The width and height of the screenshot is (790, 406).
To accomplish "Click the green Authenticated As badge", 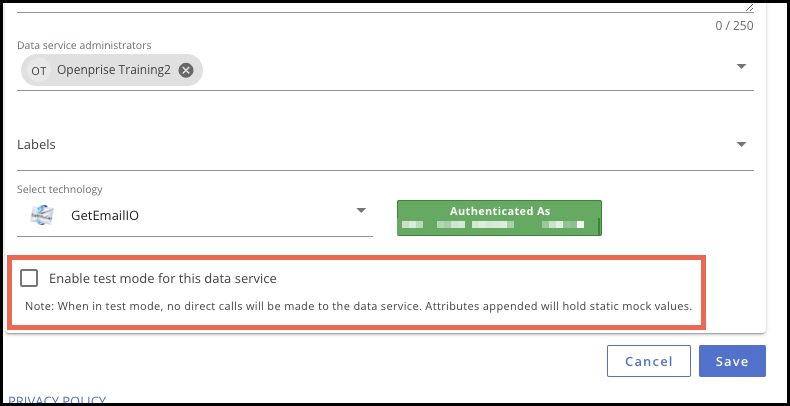I will point(499,218).
